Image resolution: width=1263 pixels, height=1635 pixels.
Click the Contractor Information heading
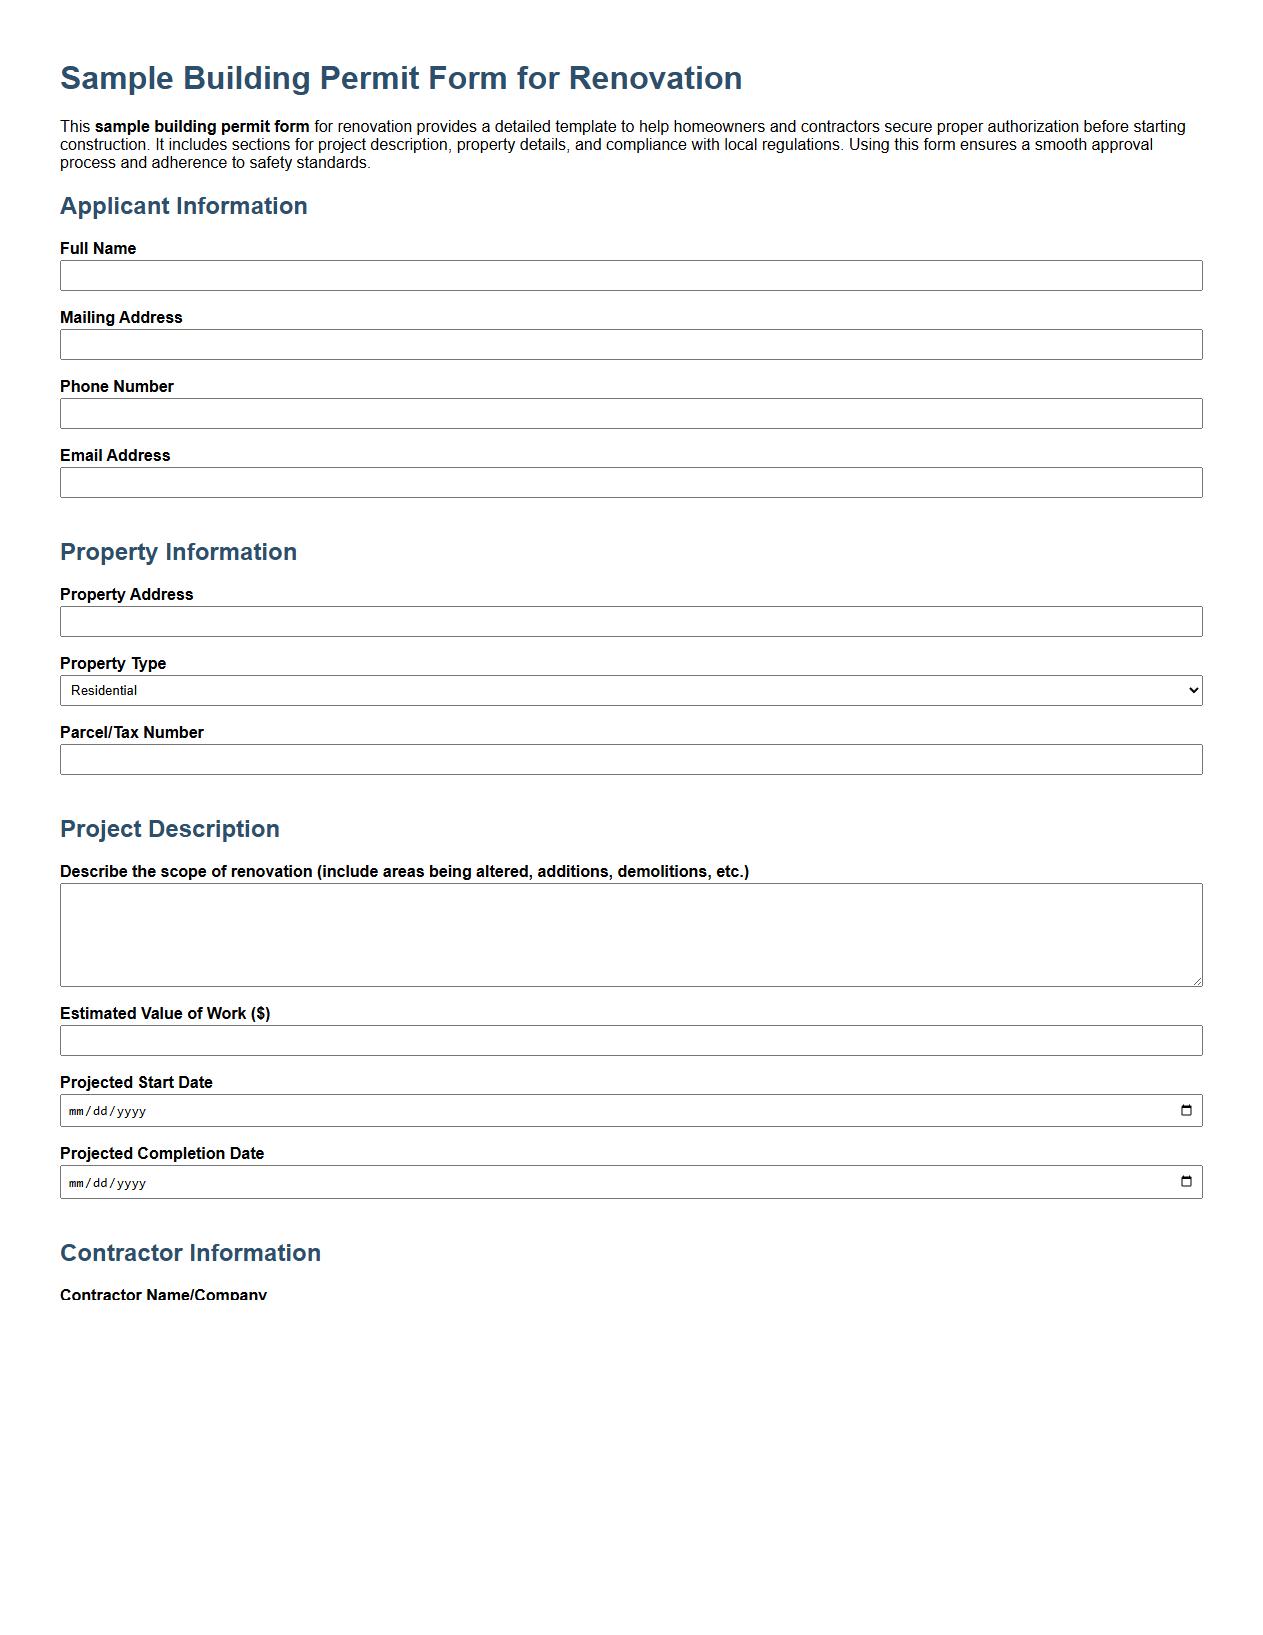191,1252
